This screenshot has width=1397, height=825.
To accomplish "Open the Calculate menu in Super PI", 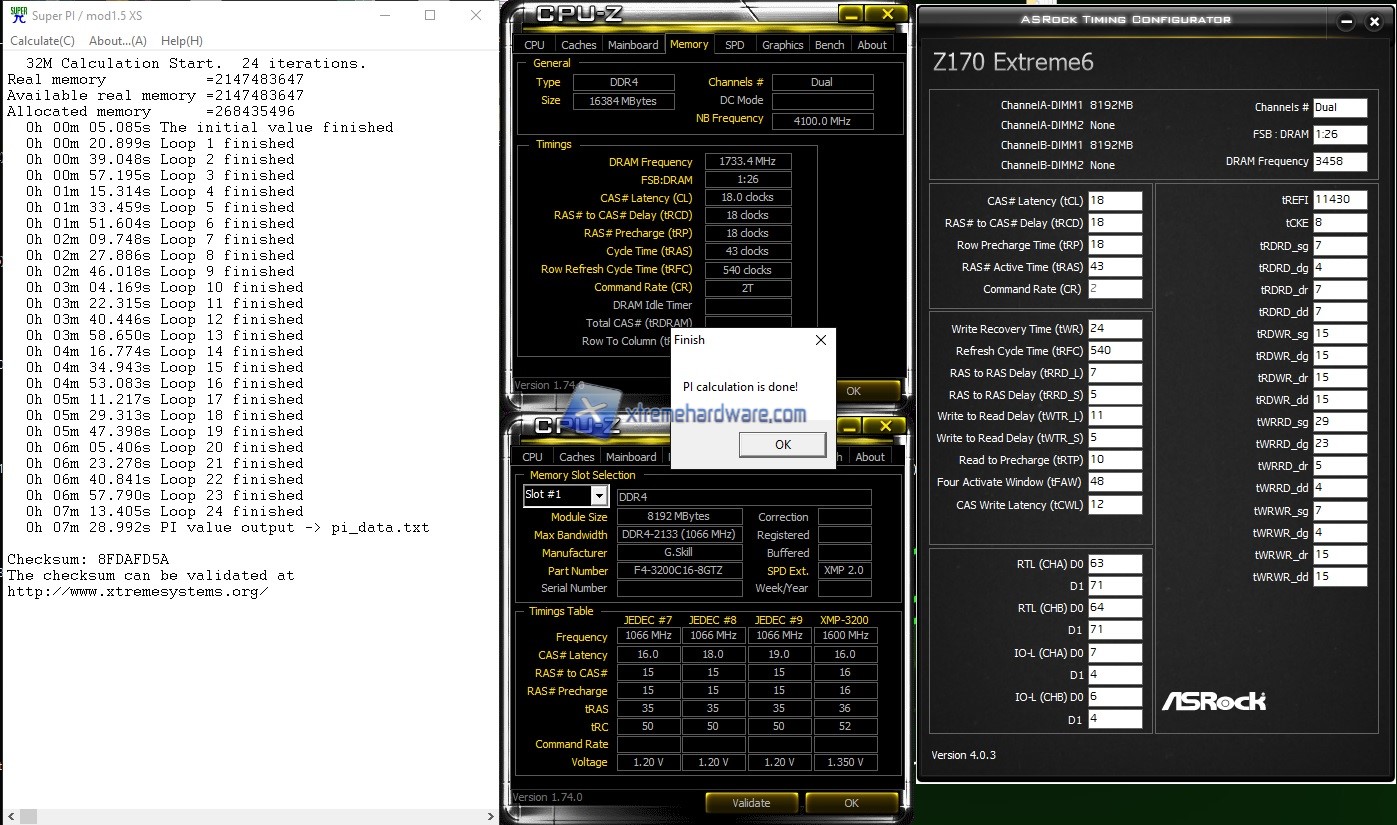I will click(41, 40).
